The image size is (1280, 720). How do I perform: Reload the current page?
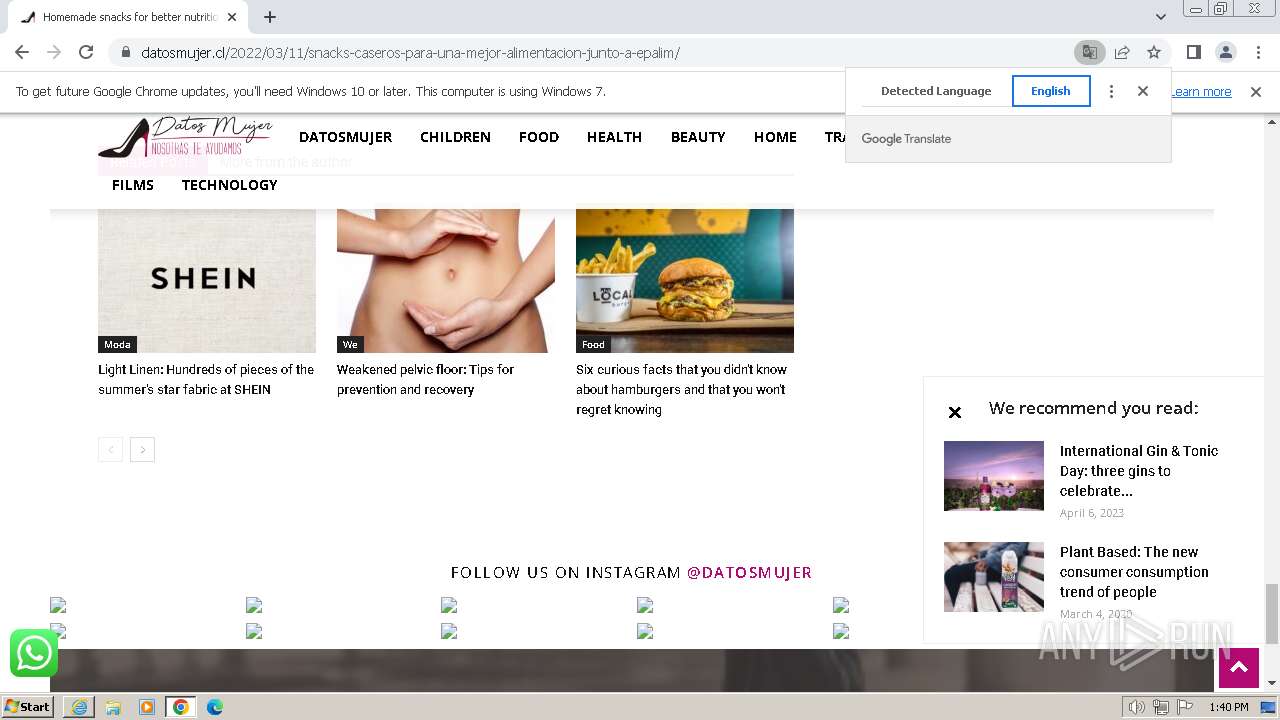[86, 52]
